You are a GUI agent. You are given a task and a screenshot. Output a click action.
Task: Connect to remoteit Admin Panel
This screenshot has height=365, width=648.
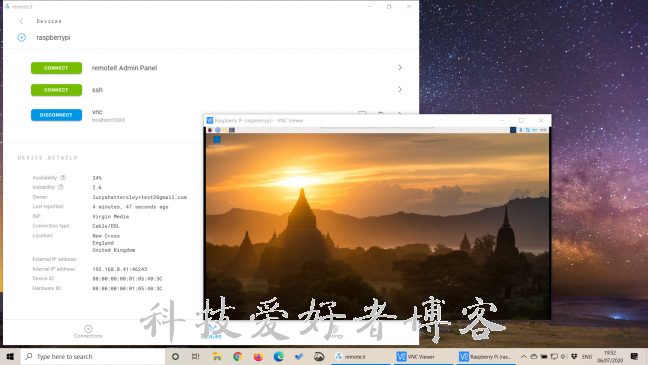tap(56, 68)
